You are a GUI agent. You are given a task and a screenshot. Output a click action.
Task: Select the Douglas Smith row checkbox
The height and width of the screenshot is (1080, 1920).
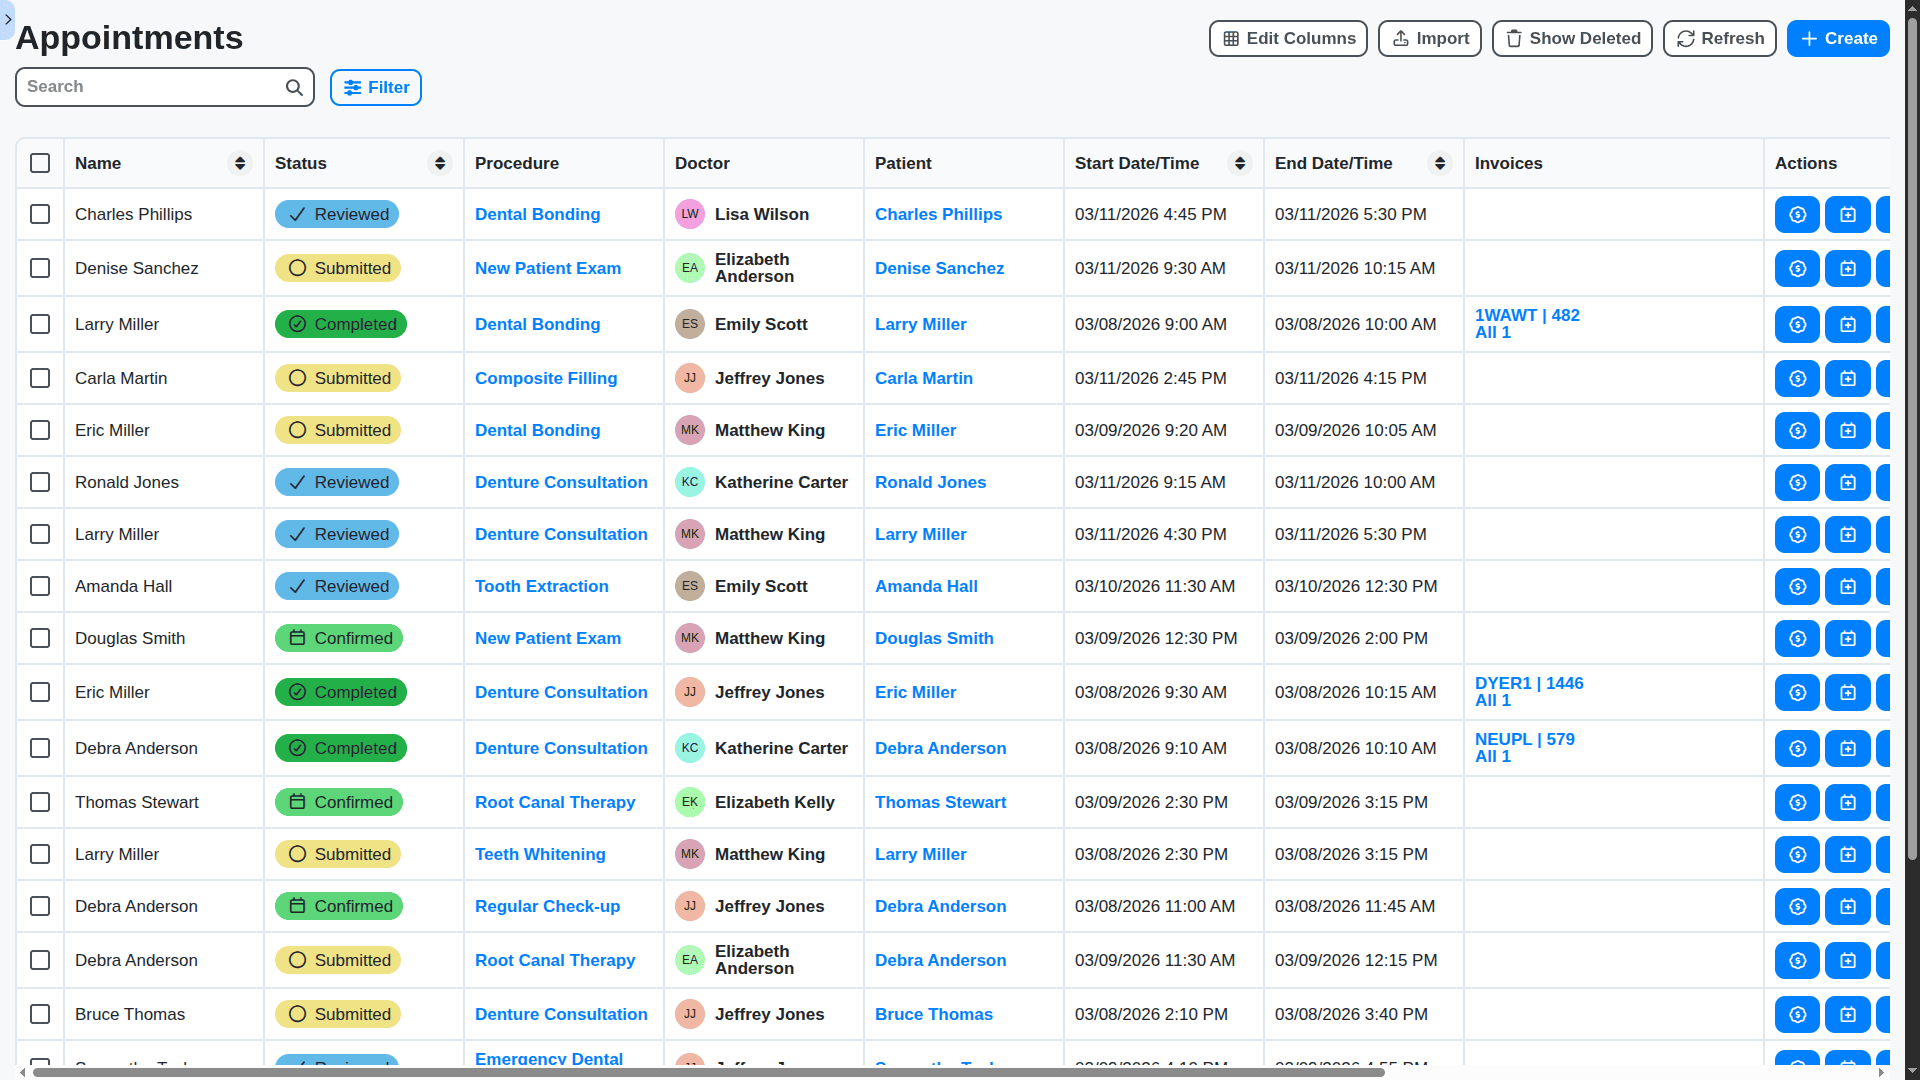click(40, 639)
